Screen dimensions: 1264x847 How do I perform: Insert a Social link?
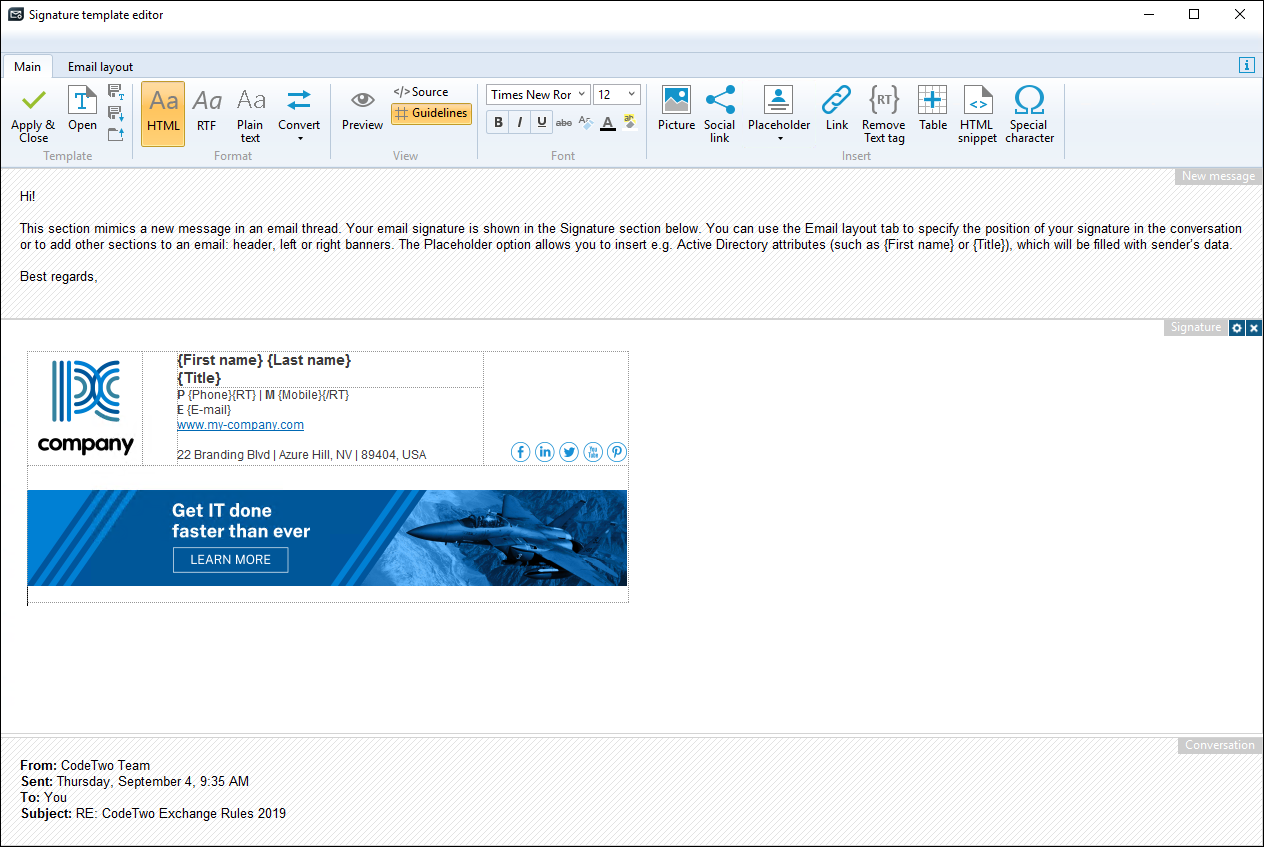point(719,114)
